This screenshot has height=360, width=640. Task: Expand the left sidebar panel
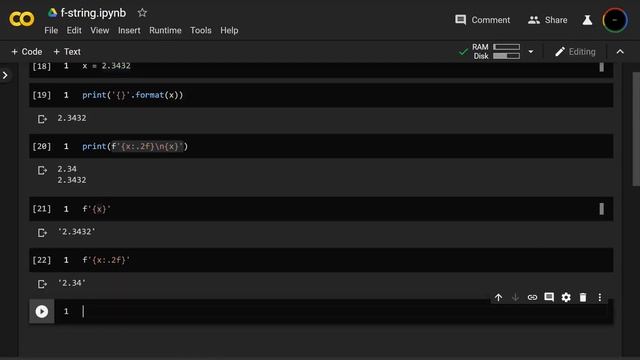[x=5, y=75]
